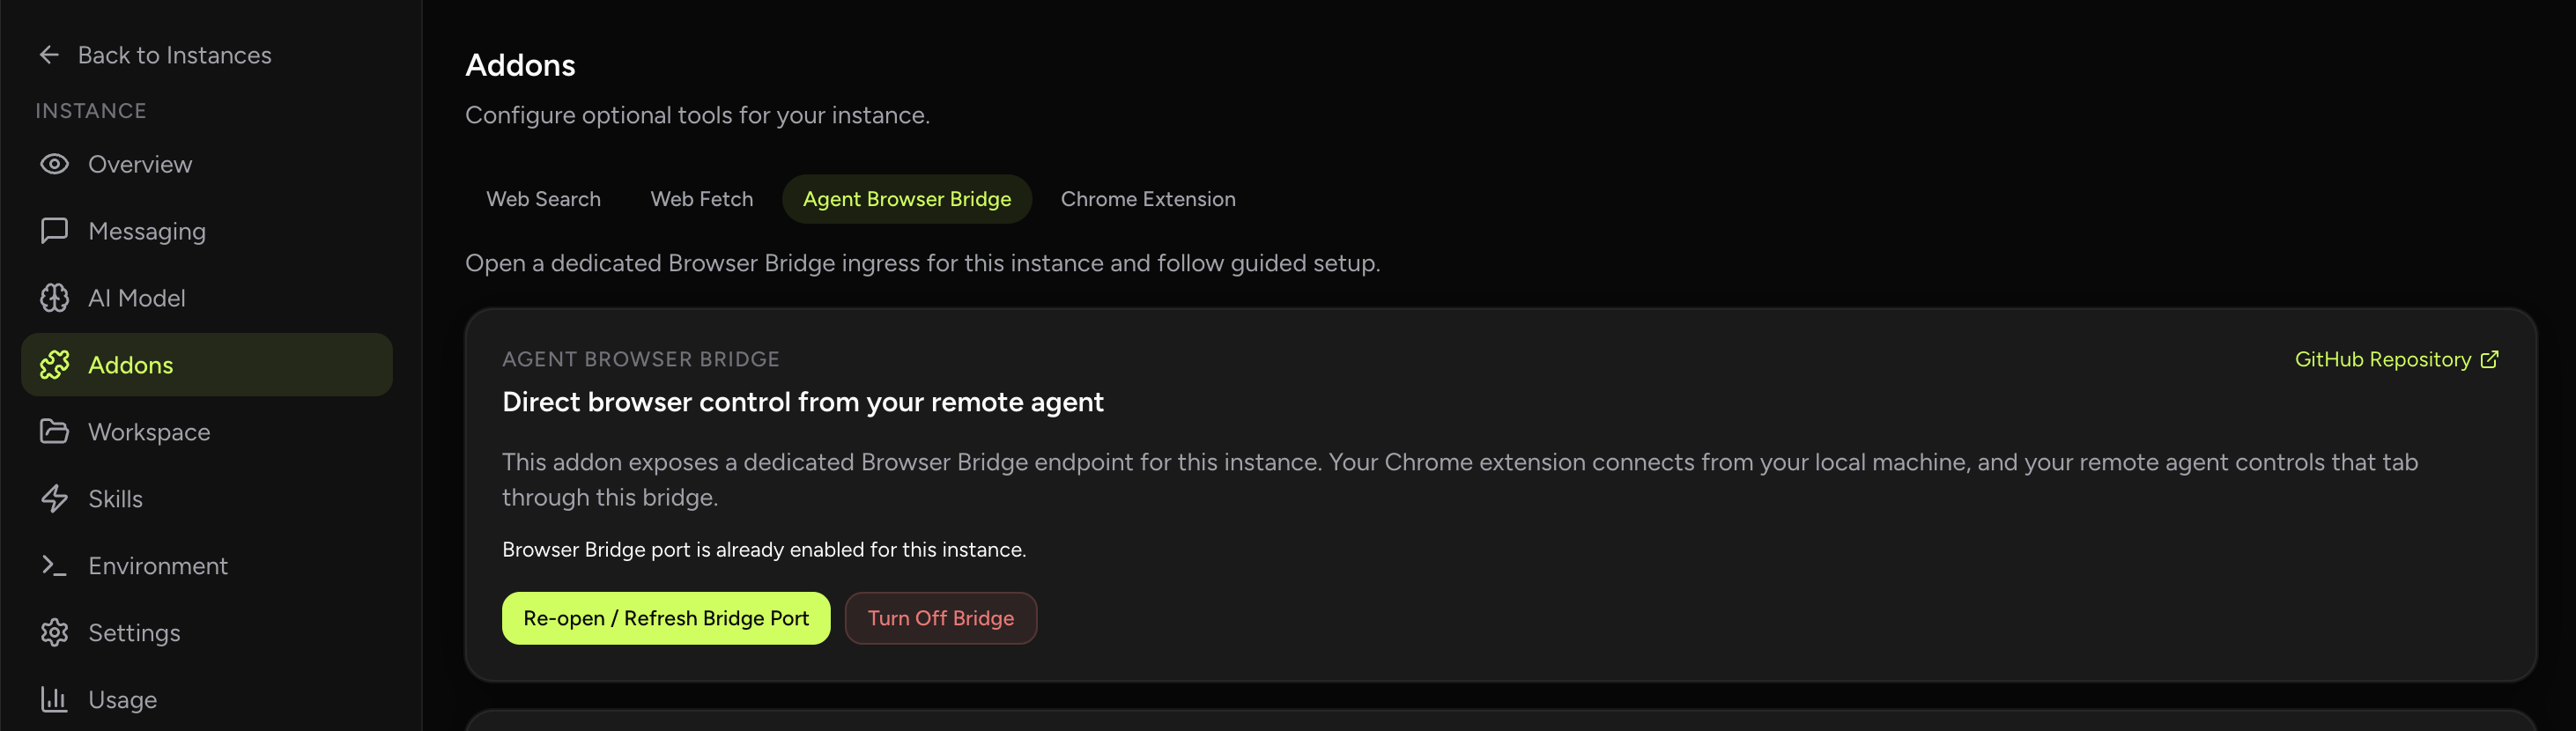The width and height of the screenshot is (2576, 731).
Task: Click the AI Model brain icon
Action: [55, 297]
